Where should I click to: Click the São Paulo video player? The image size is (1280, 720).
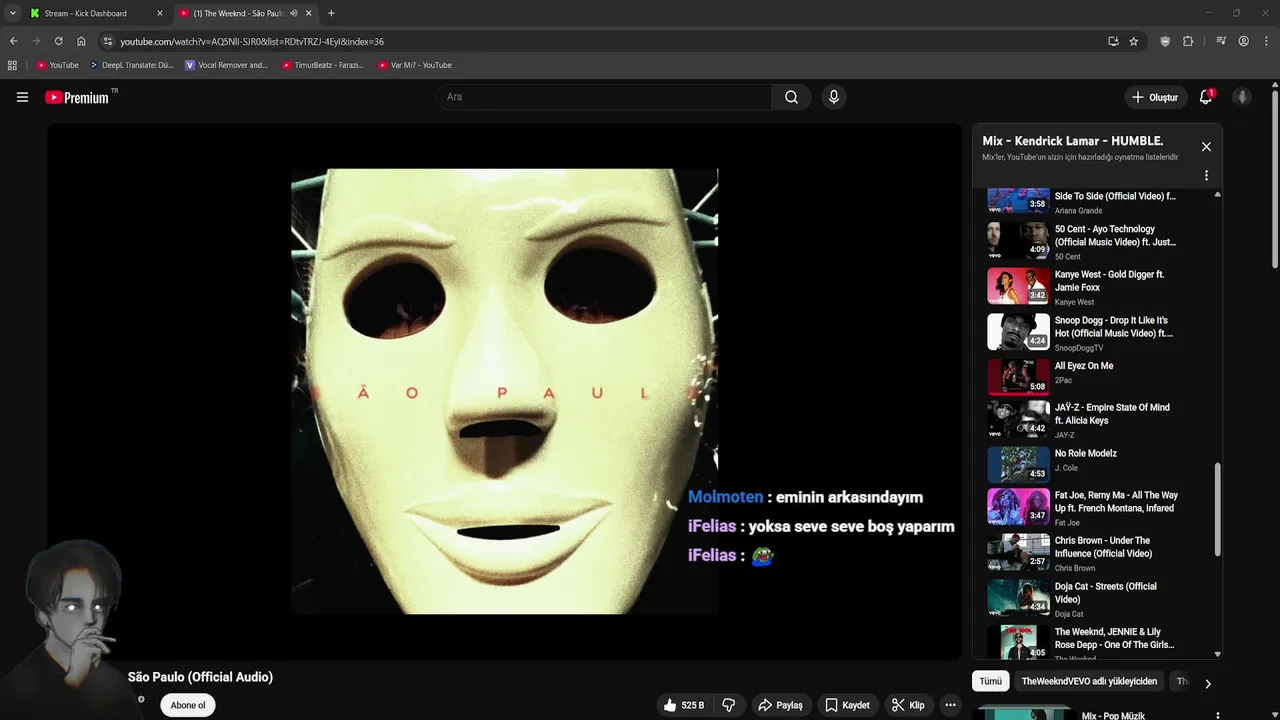pos(504,391)
